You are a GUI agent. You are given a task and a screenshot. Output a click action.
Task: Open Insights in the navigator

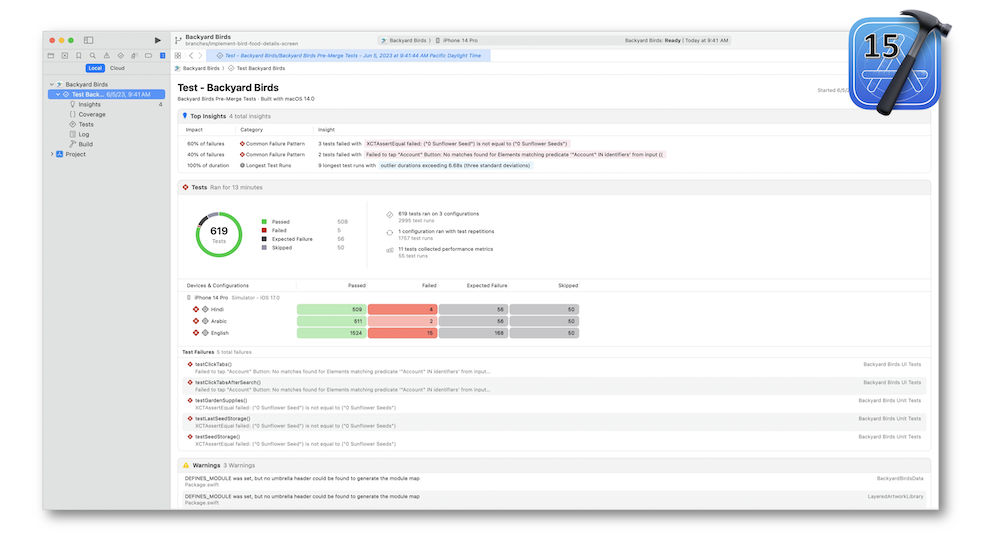coord(89,105)
